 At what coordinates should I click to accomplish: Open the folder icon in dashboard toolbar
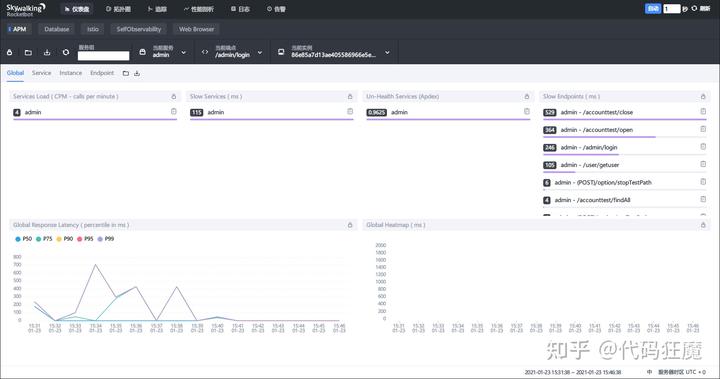click(x=28, y=52)
